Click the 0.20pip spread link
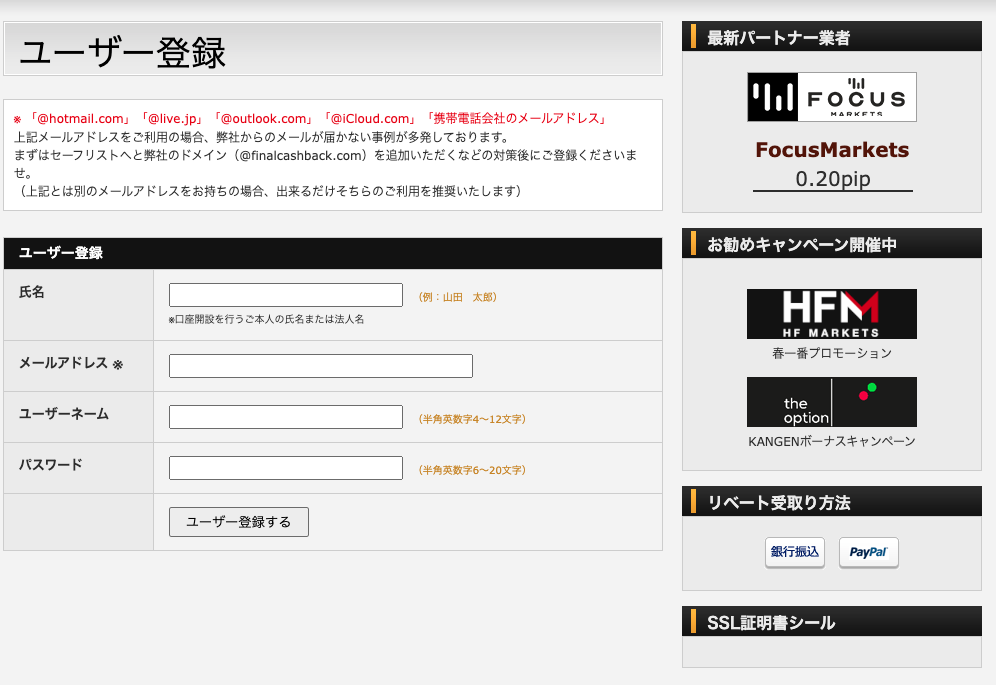The width and height of the screenshot is (996, 685). click(832, 179)
